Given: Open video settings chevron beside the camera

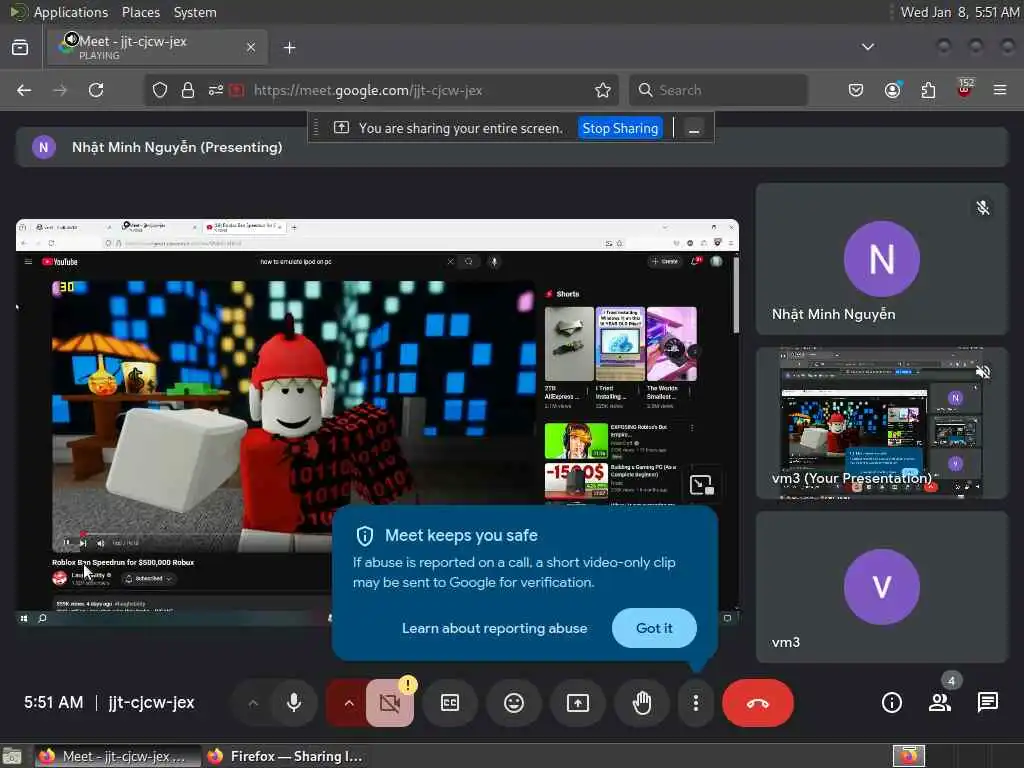Looking at the screenshot, I should coord(349,703).
